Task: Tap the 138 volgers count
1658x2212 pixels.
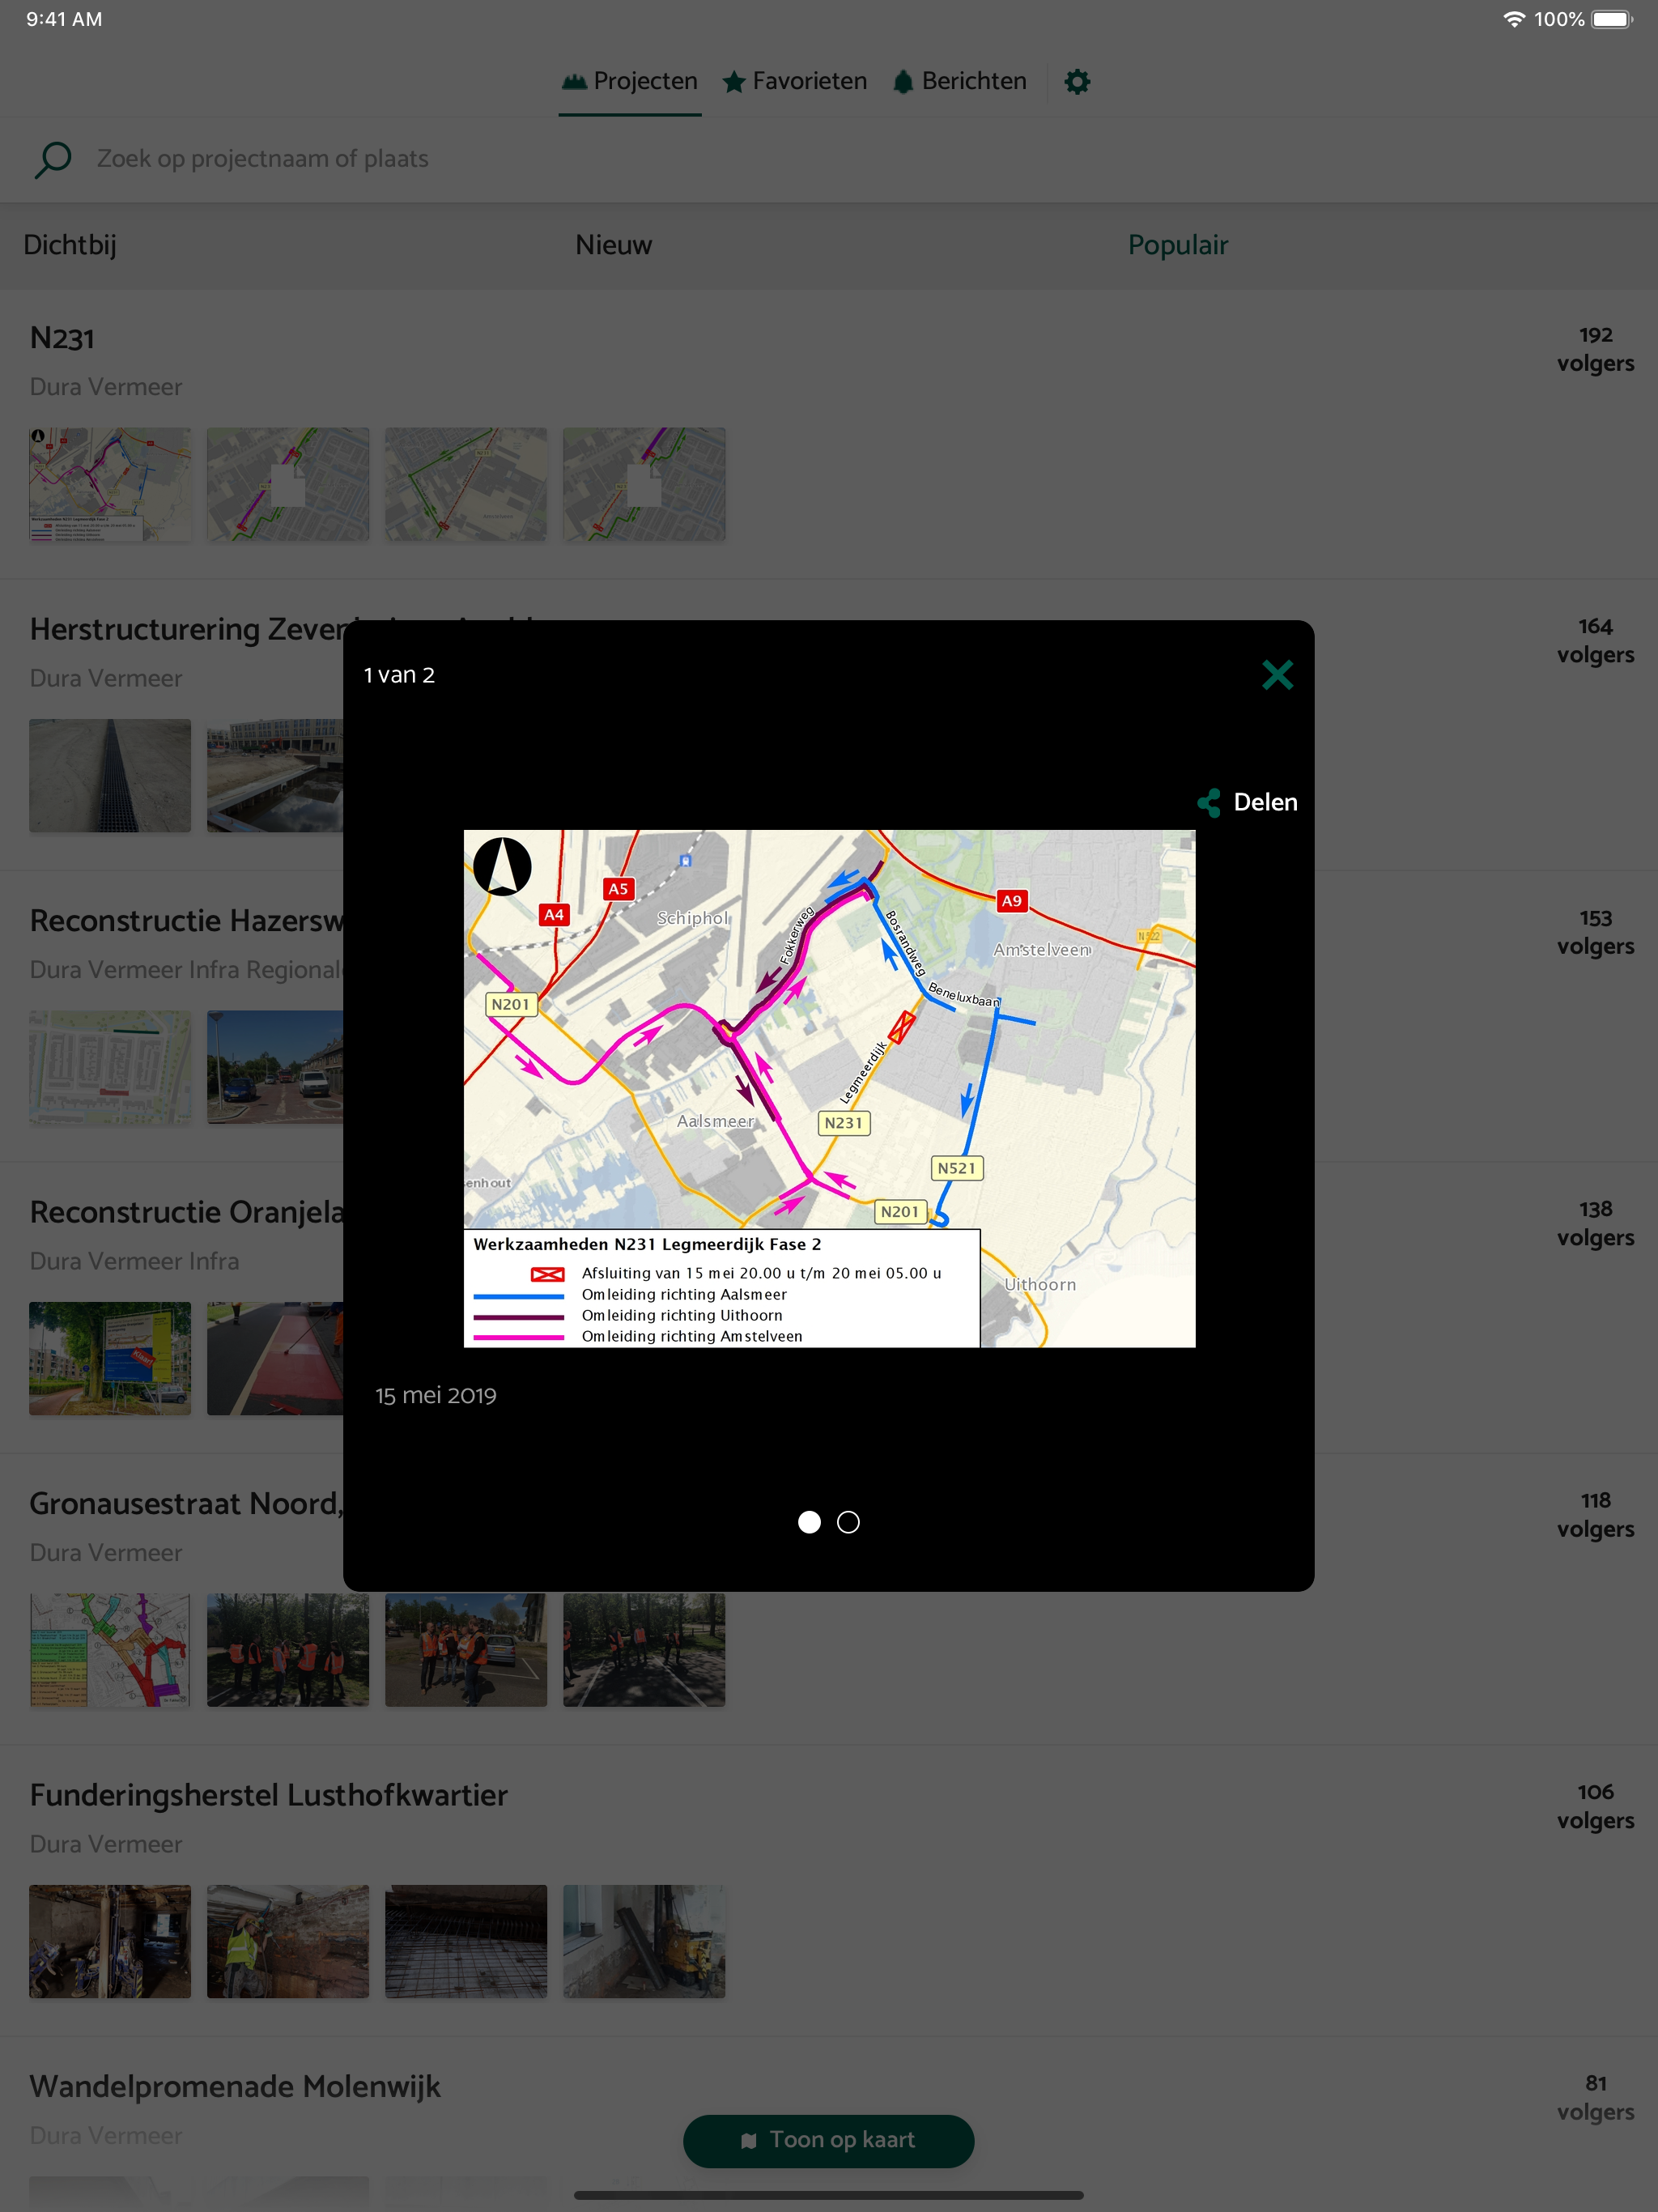Action: coord(1595,1223)
